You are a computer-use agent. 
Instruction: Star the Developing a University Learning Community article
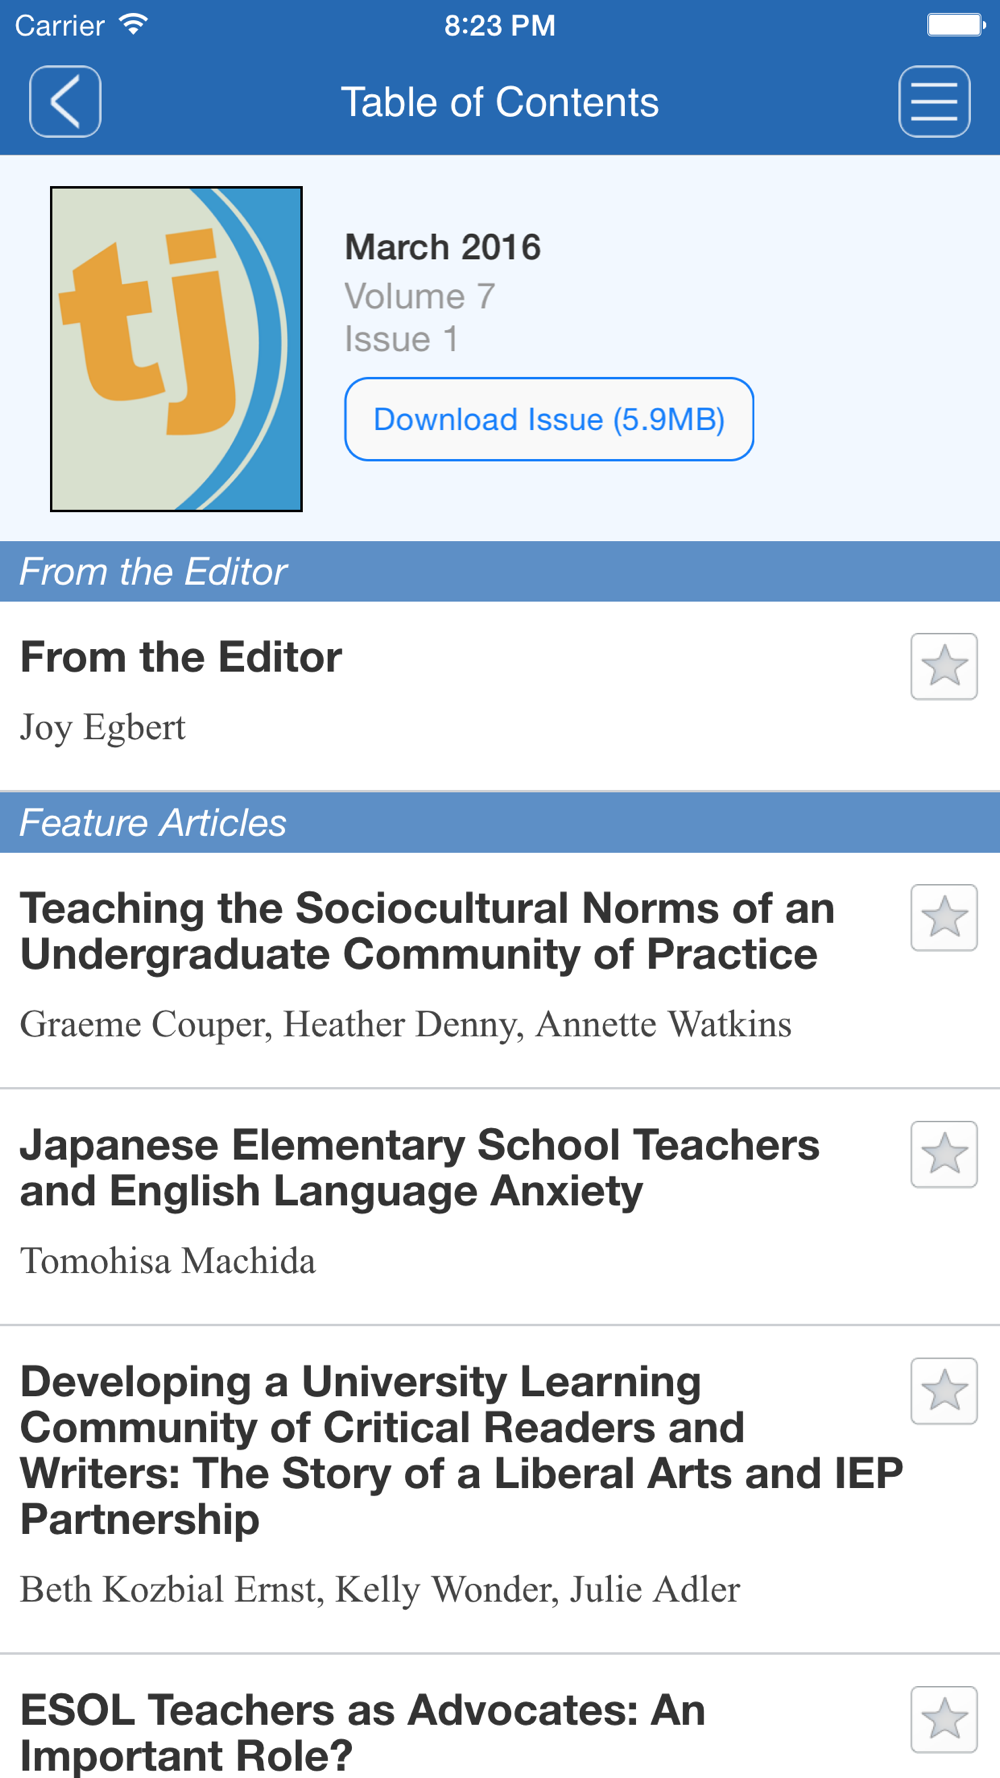(x=944, y=1391)
